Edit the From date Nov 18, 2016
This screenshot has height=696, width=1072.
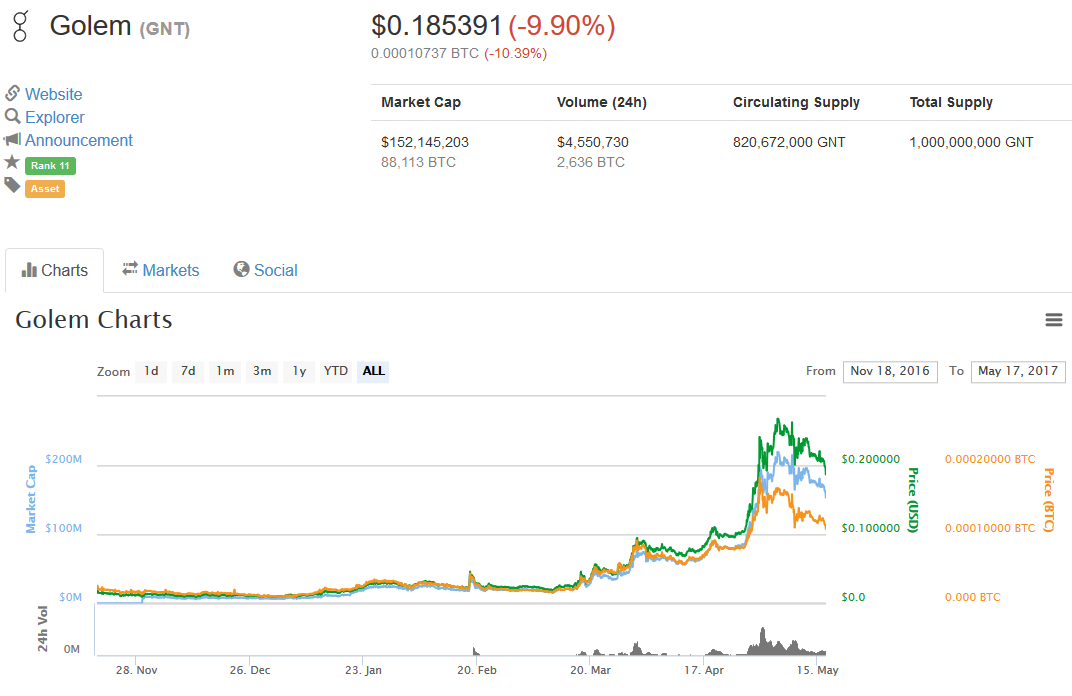pyautogui.click(x=890, y=371)
